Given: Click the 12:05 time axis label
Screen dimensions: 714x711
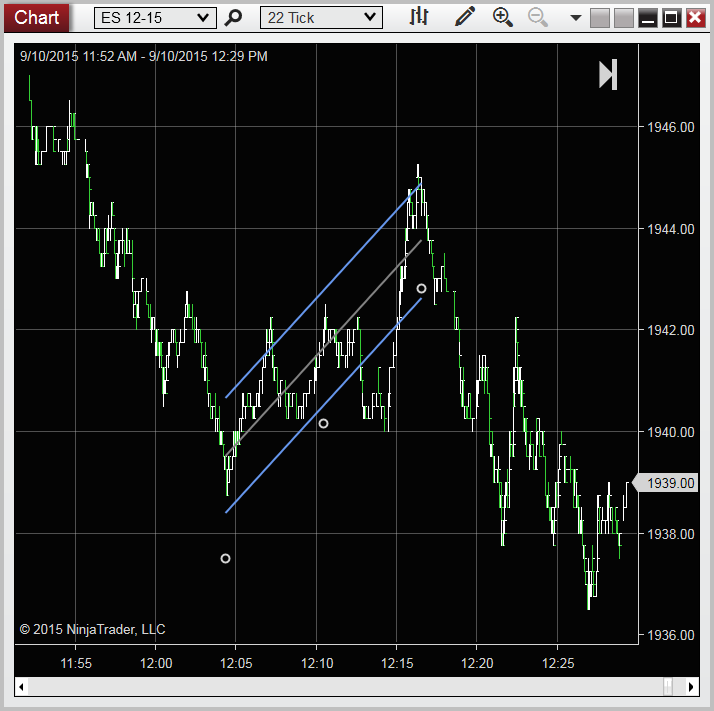Looking at the screenshot, I should 236,663.
